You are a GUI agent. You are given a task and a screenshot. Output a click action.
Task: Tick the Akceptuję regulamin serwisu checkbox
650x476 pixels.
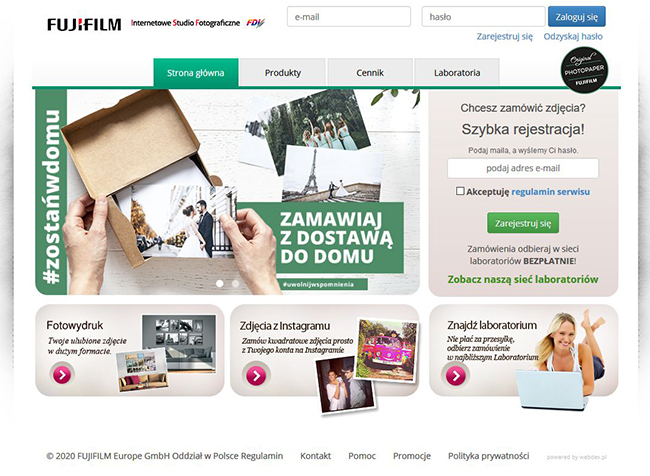pyautogui.click(x=460, y=191)
